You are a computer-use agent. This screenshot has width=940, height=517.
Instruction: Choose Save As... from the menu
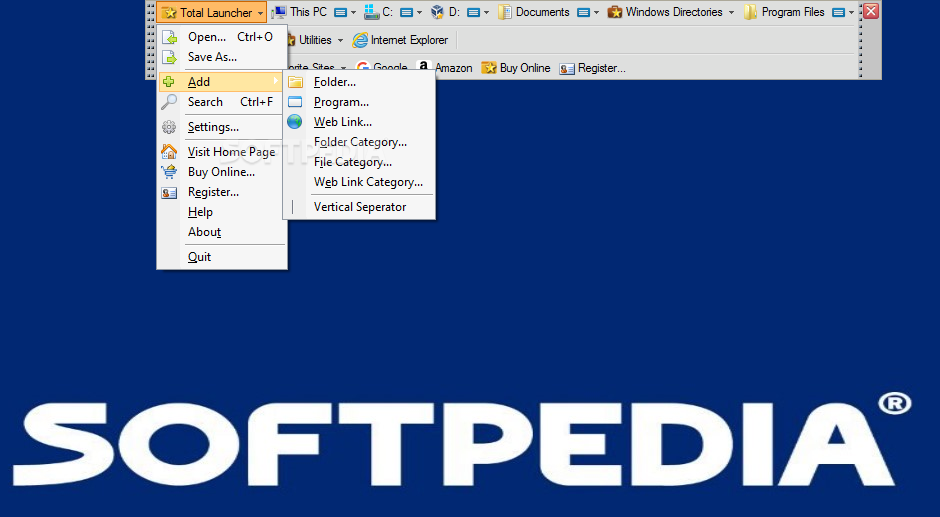coord(222,57)
